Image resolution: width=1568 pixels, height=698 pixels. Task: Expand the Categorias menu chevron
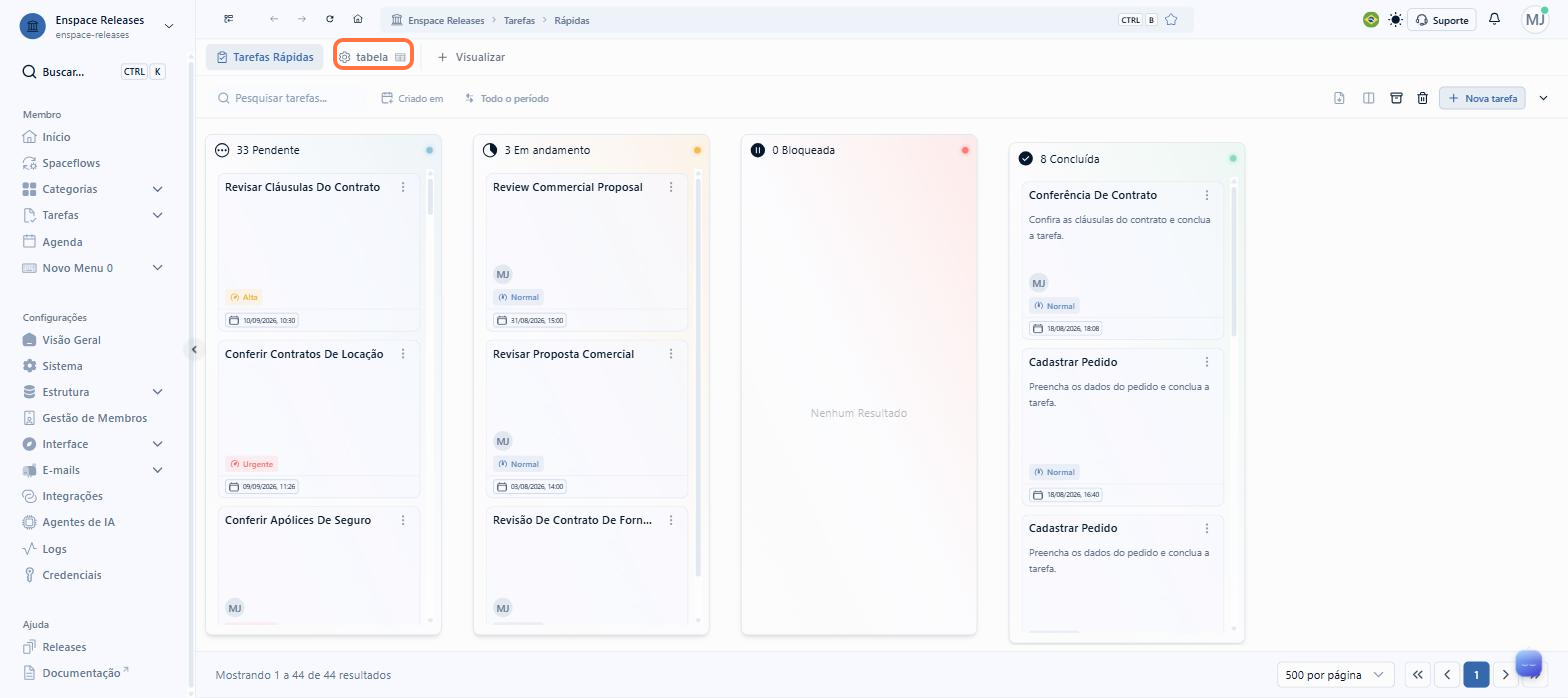(x=157, y=189)
